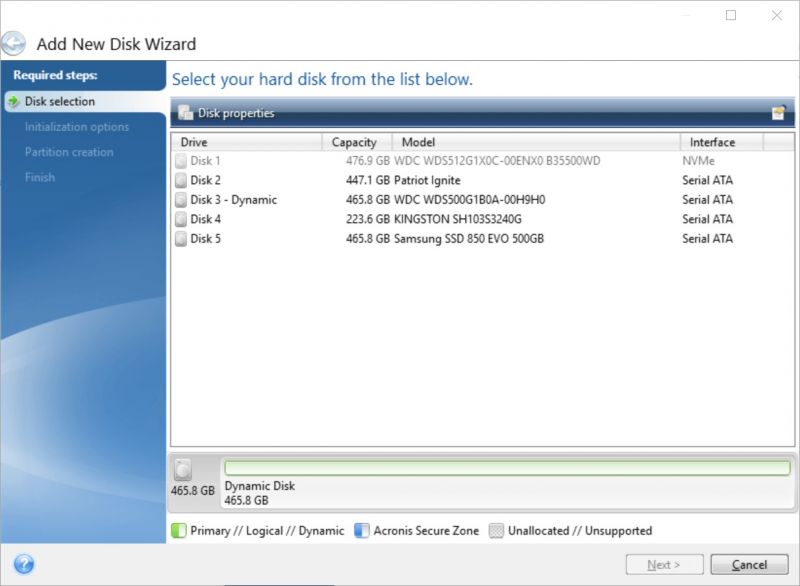
Task: Select the Disk 3 - Dynamic row label
Action: coord(234,200)
